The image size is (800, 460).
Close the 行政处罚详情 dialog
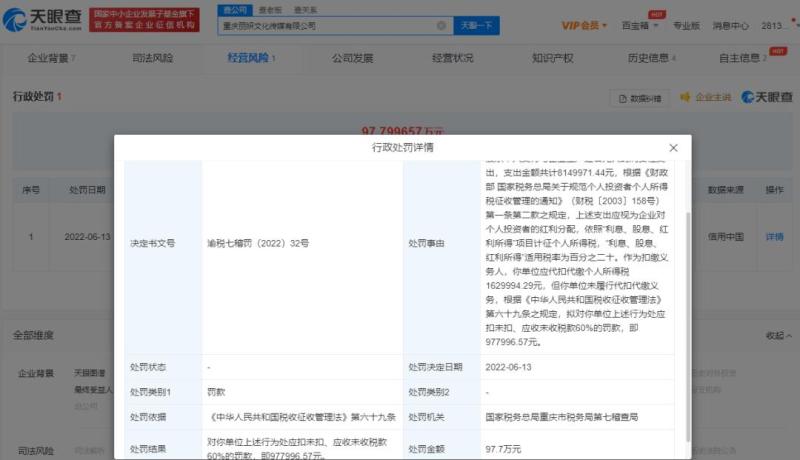[x=673, y=148]
